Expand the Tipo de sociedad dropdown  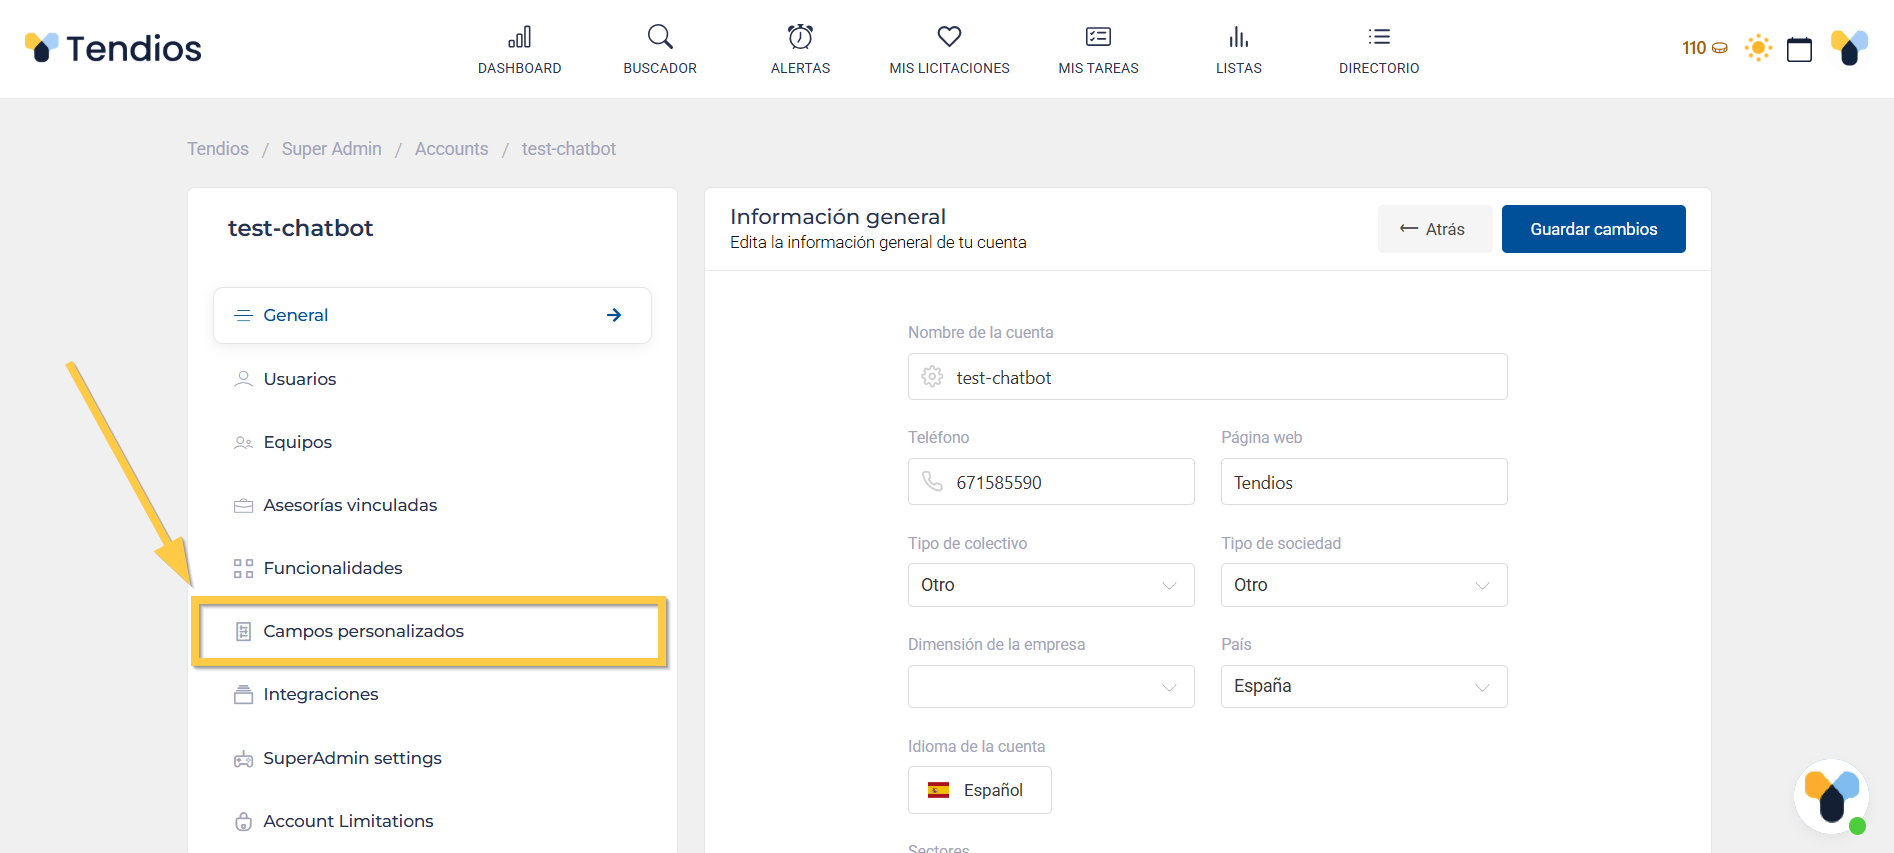1363,585
